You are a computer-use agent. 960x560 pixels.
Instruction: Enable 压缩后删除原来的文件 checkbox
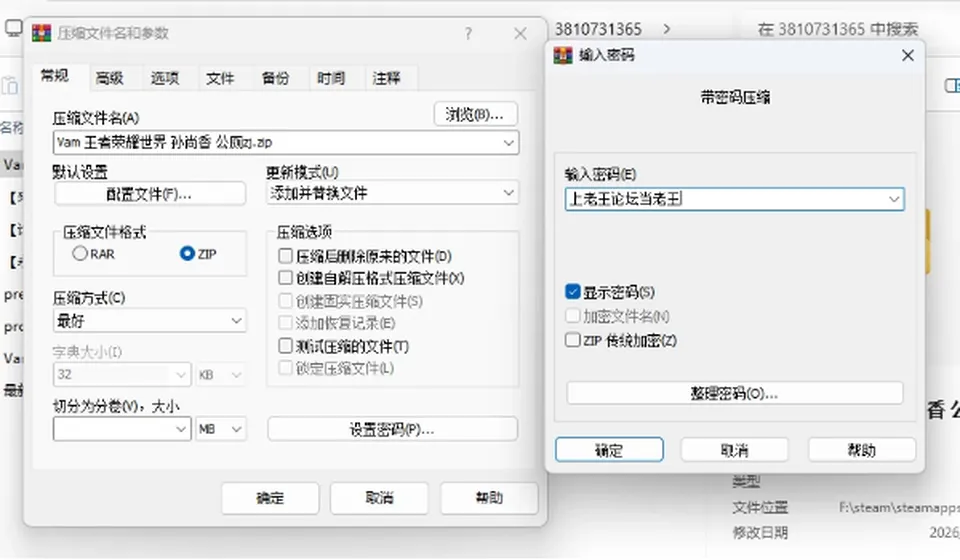pos(285,255)
